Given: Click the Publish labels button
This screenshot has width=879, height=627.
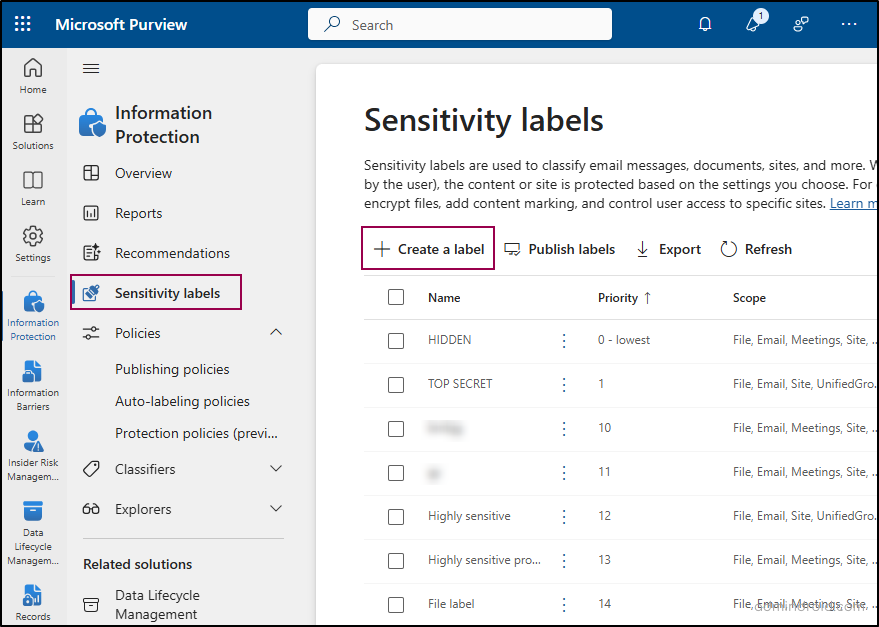Looking at the screenshot, I should (559, 249).
